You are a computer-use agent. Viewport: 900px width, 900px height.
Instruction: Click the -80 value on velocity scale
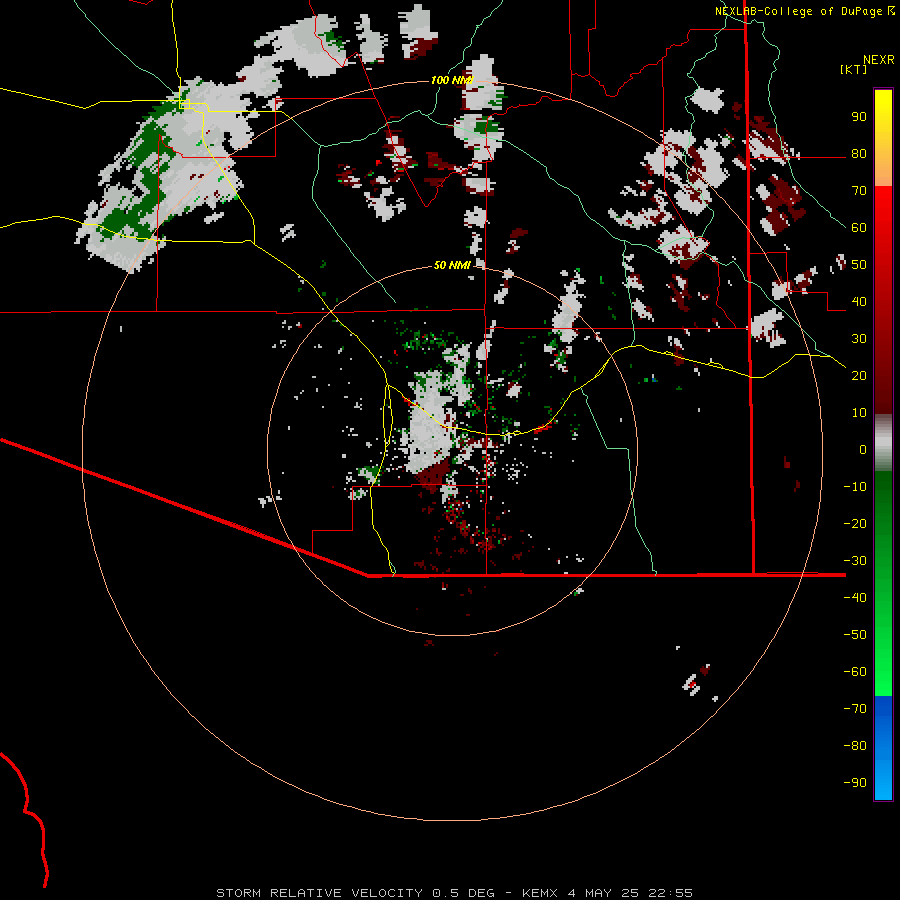(855, 746)
